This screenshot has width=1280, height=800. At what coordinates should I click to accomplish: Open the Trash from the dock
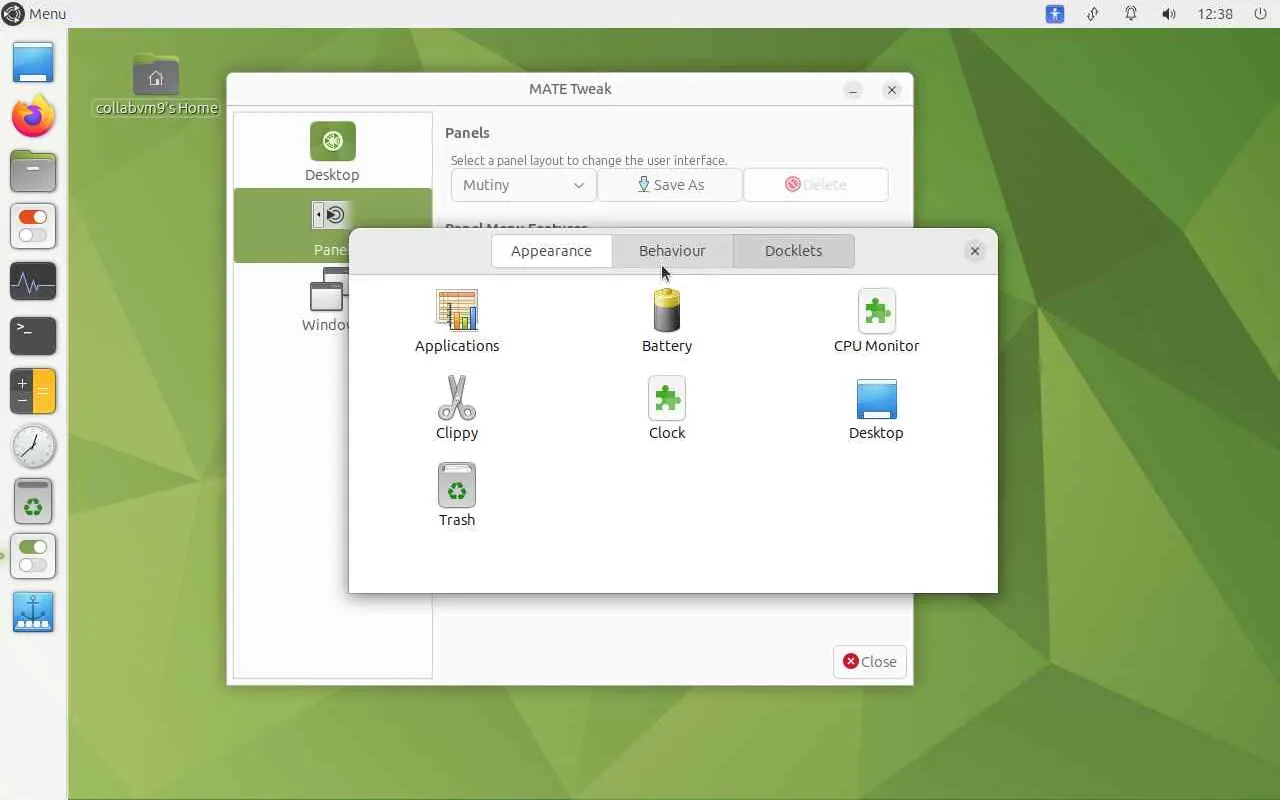pyautogui.click(x=33, y=501)
